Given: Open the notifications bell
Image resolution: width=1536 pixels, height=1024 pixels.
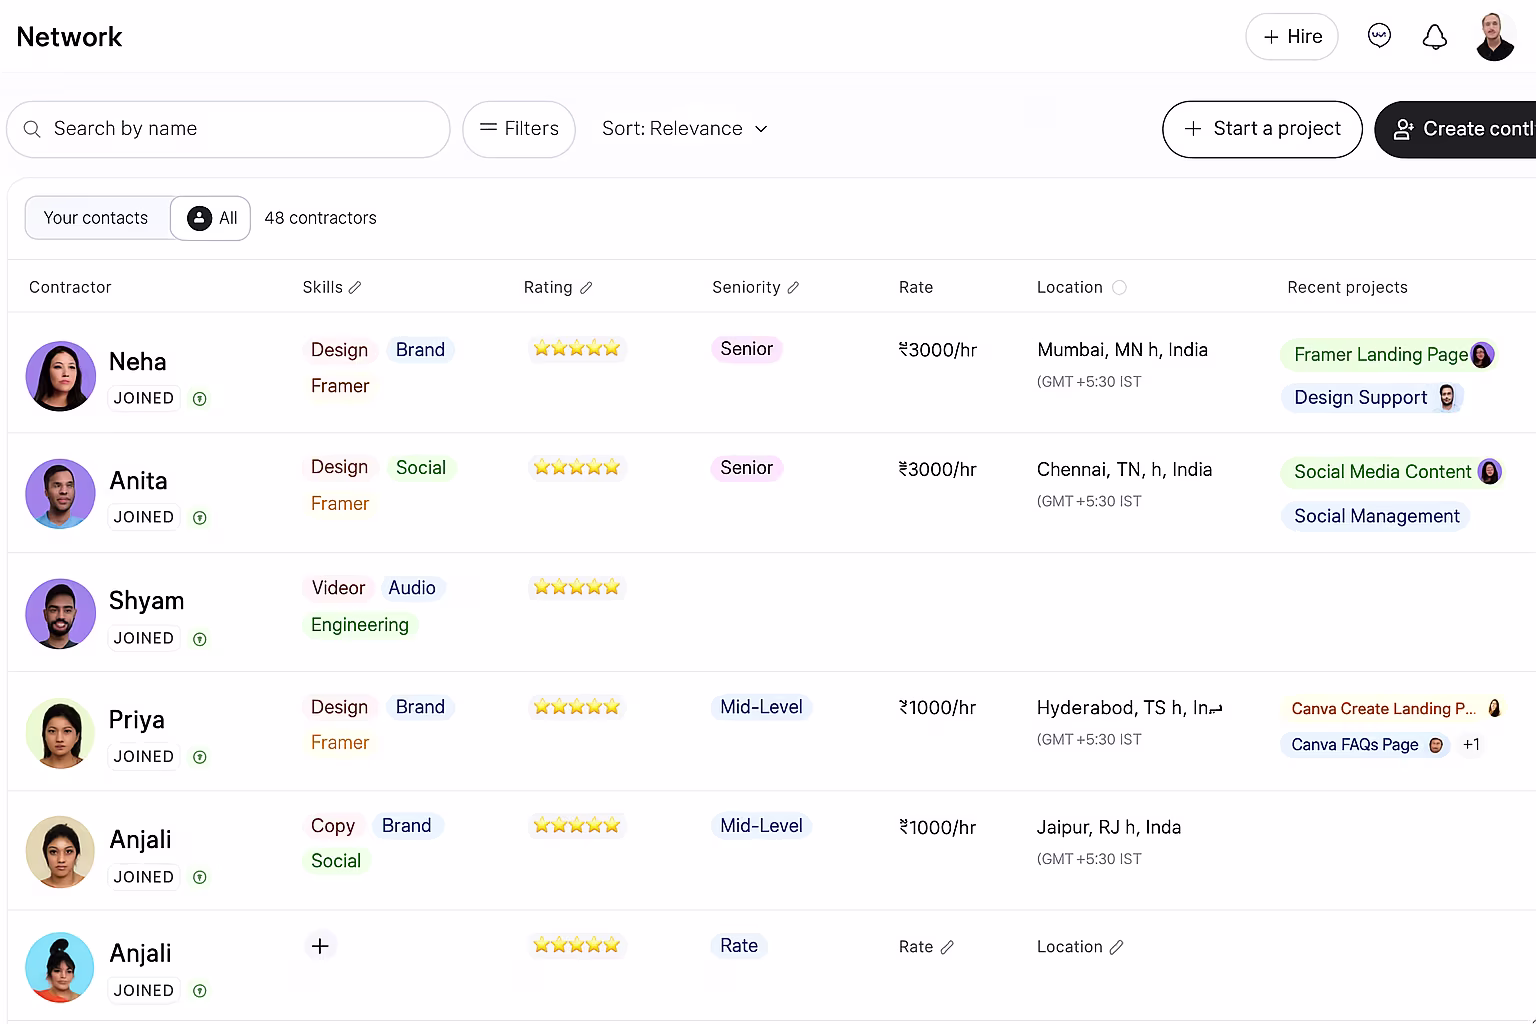Looking at the screenshot, I should [x=1434, y=37].
